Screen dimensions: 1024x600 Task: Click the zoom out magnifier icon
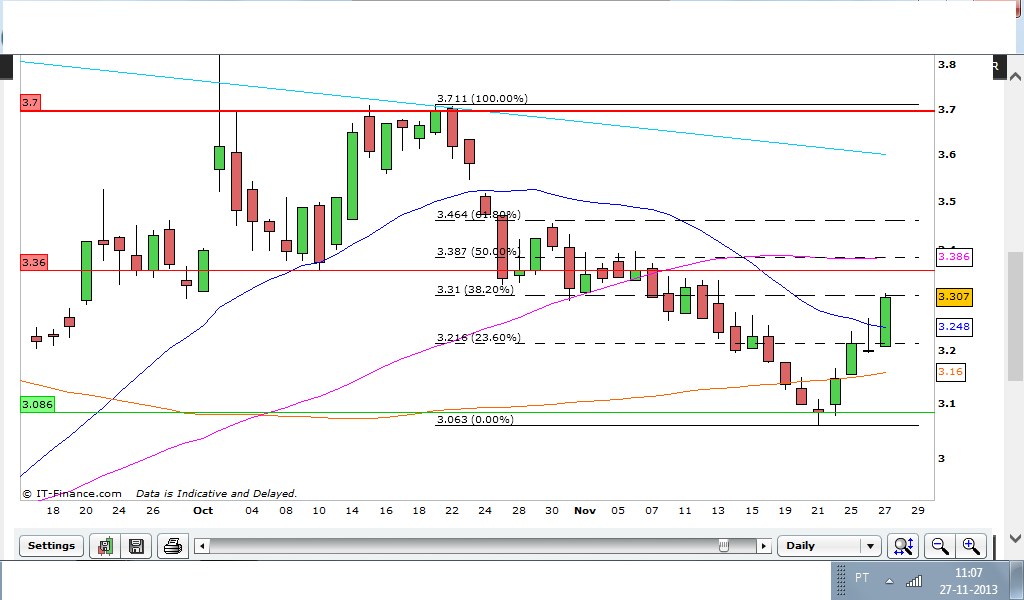point(940,546)
